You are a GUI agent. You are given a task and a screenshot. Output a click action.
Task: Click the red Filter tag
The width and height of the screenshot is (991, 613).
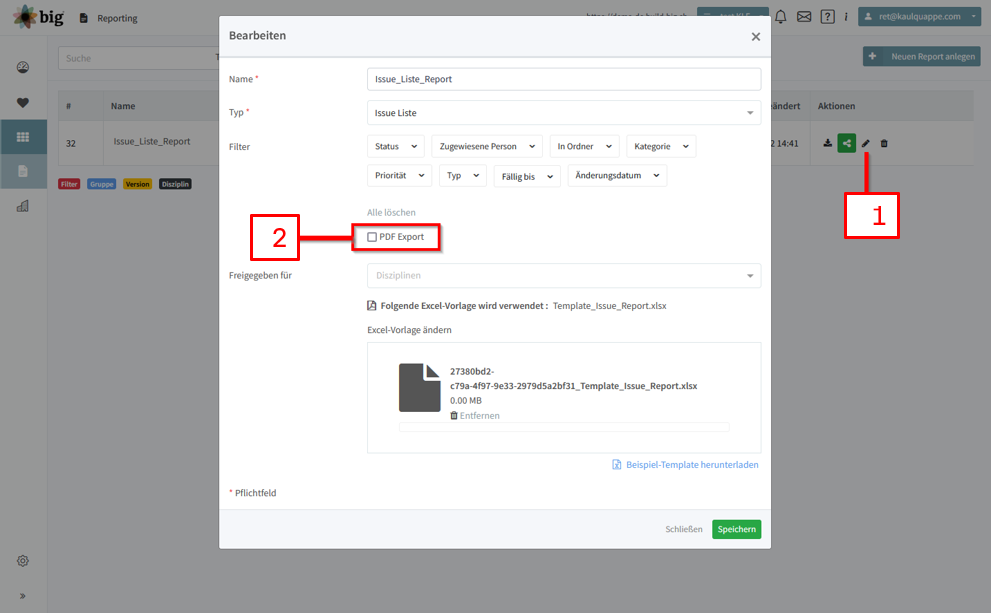pyautogui.click(x=70, y=185)
